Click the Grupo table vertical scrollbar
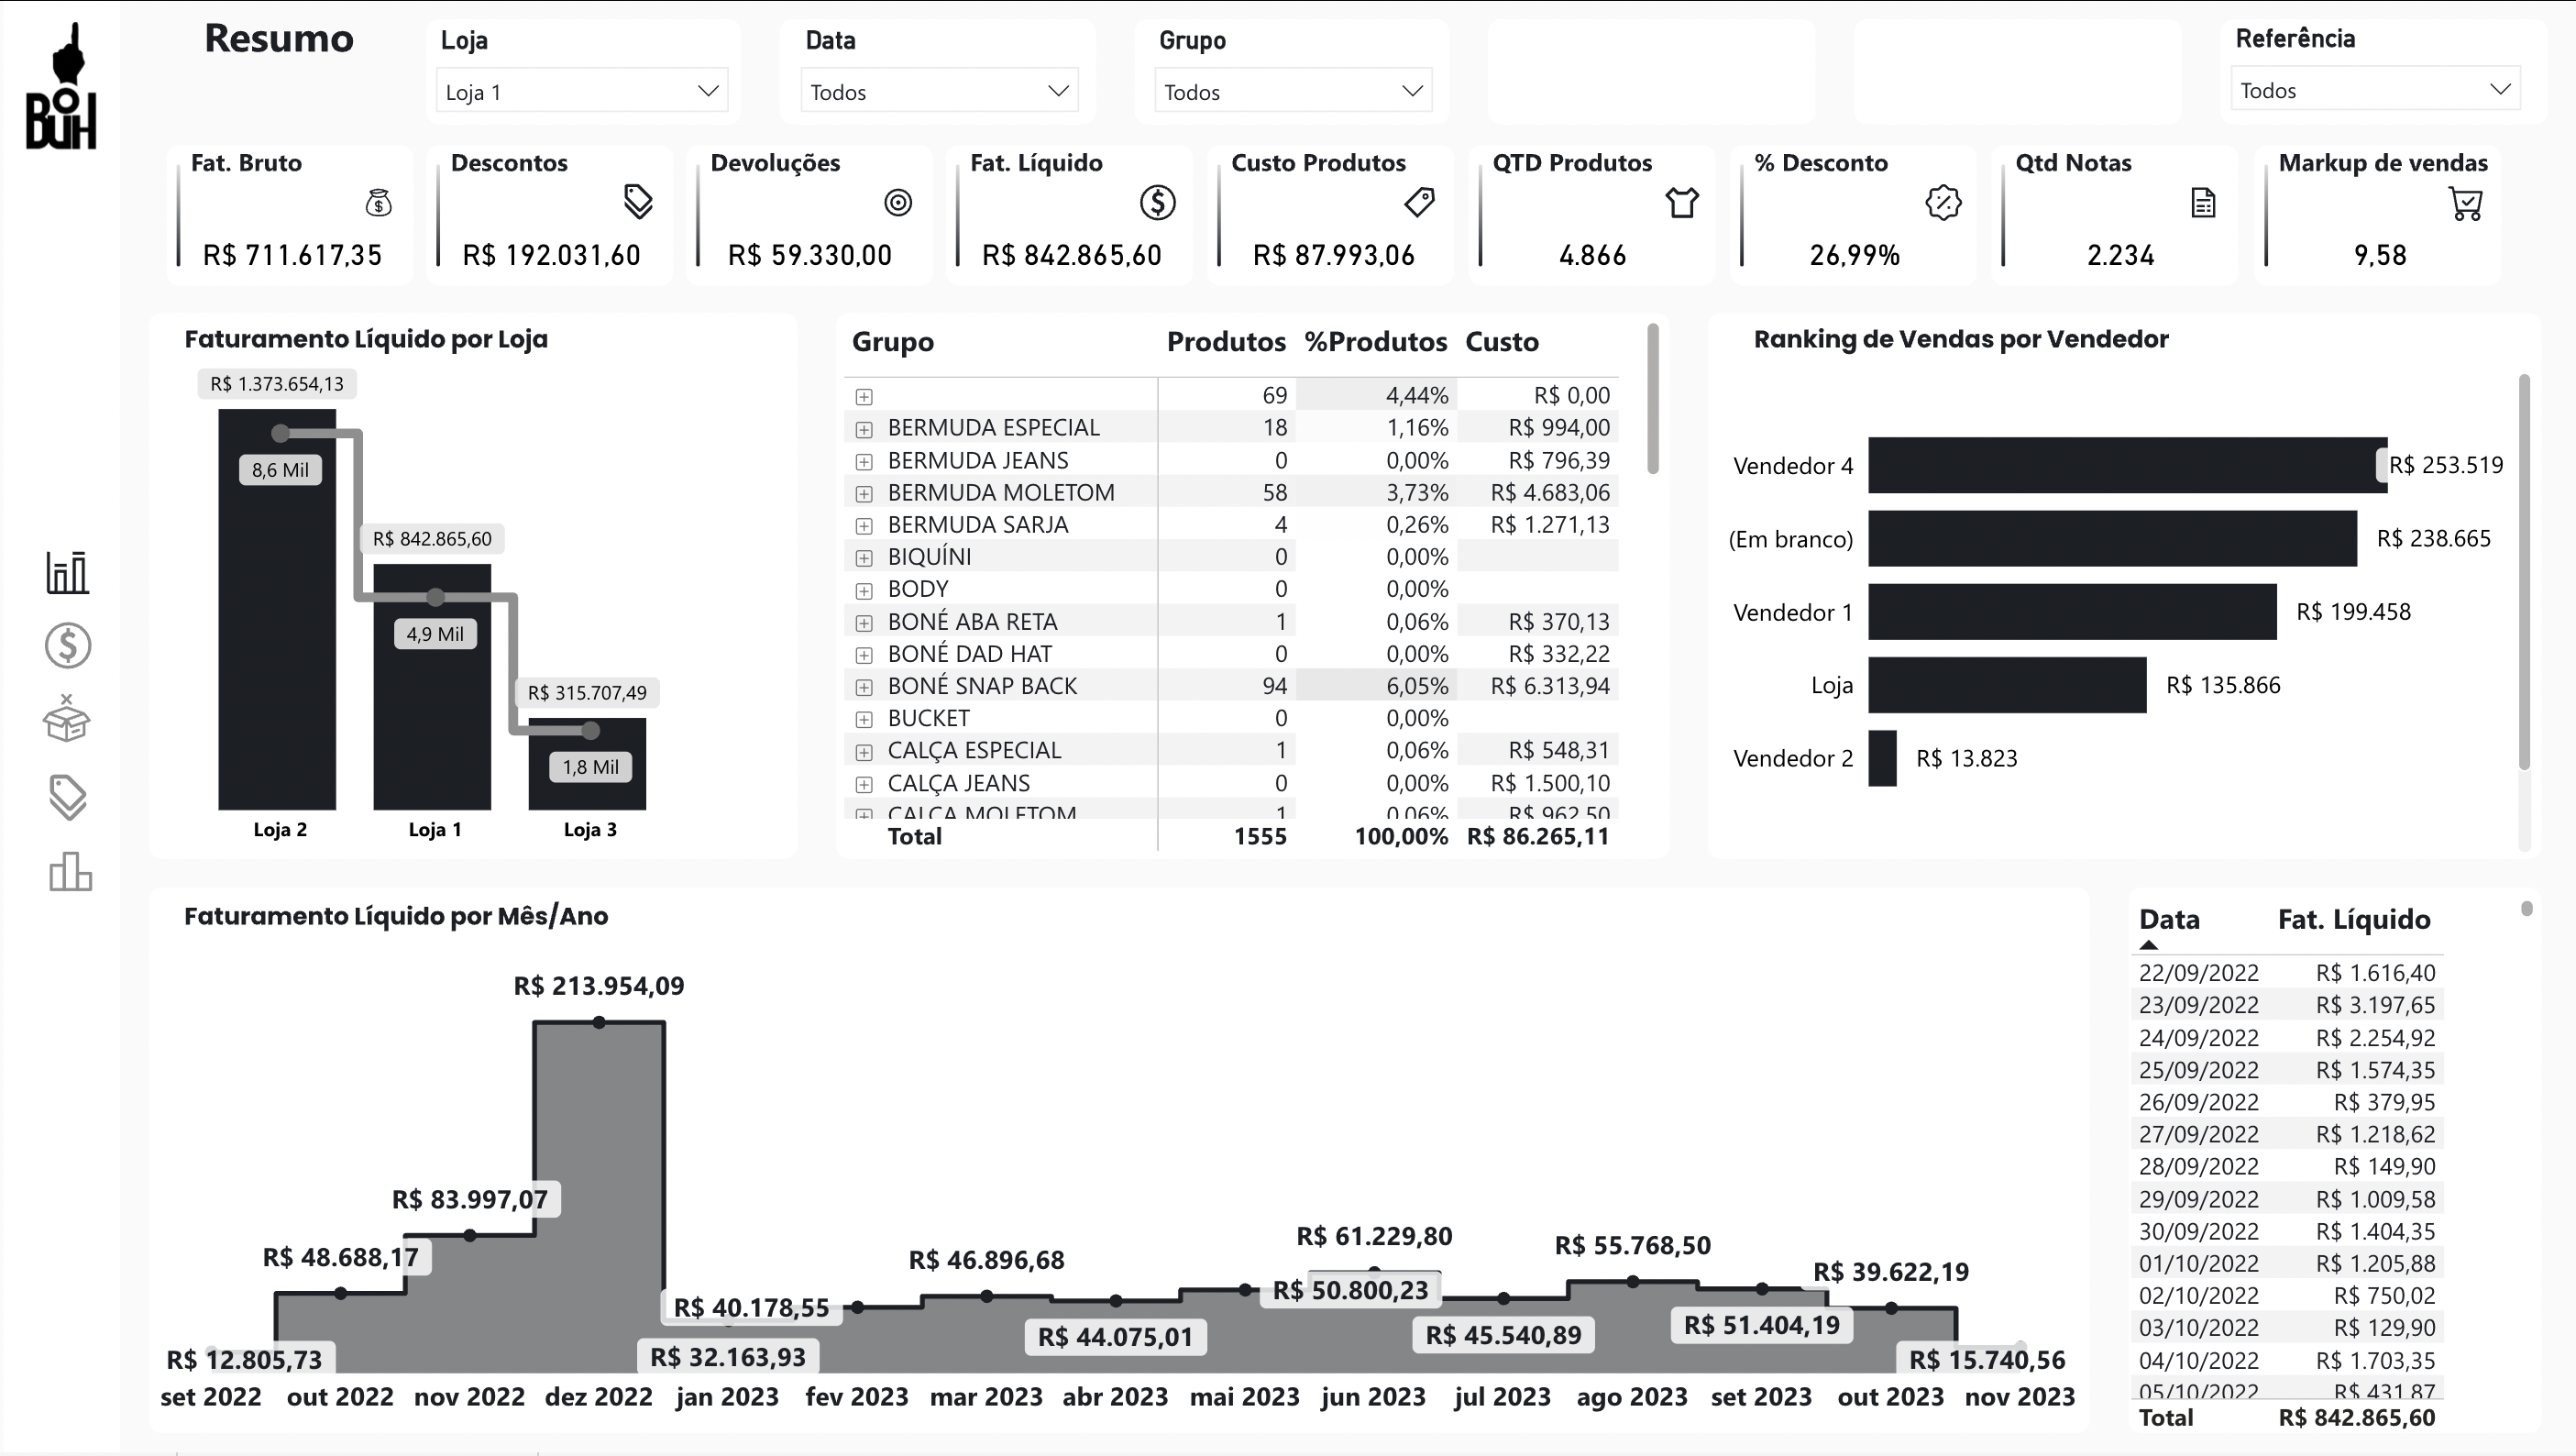Viewport: 2576px width, 1456px height. tap(1652, 400)
